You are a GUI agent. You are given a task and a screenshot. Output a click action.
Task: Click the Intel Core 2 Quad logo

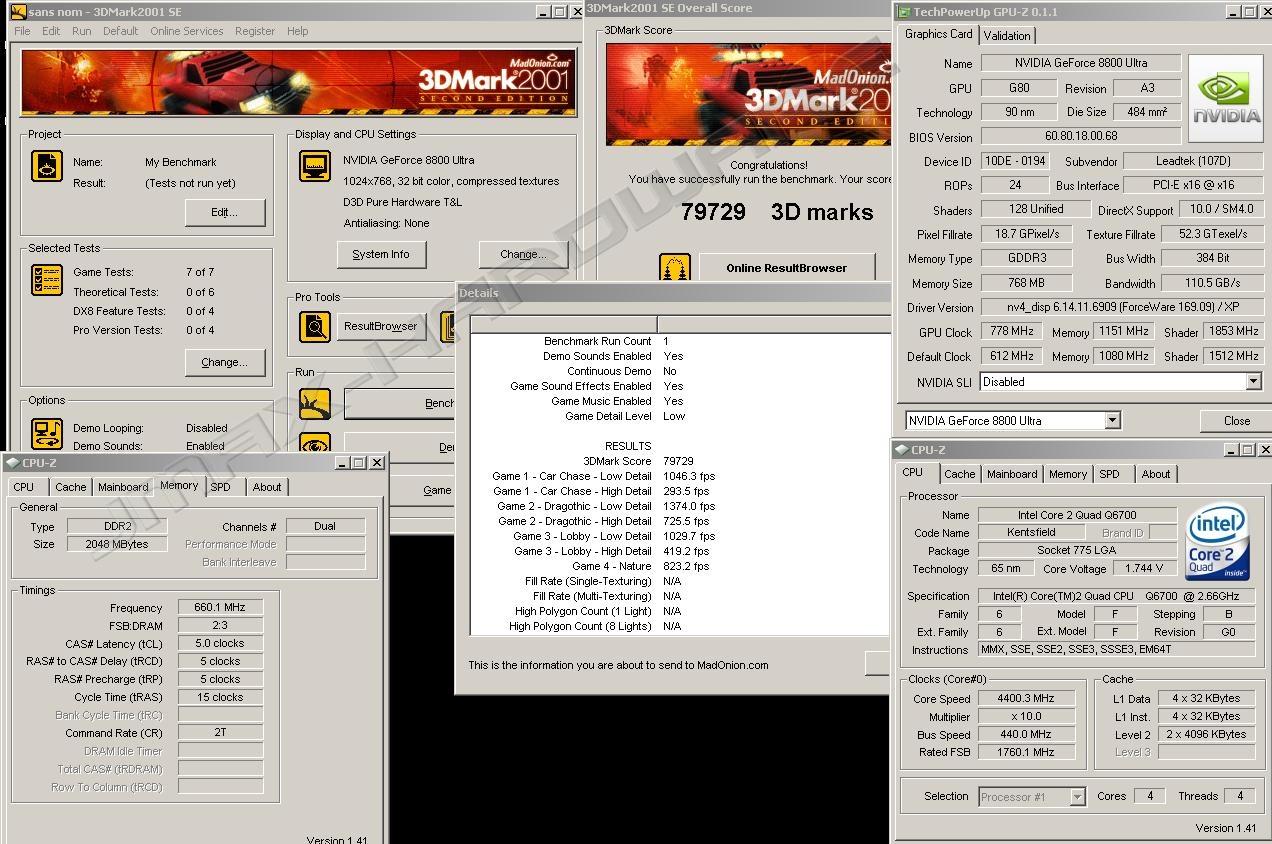[1217, 543]
